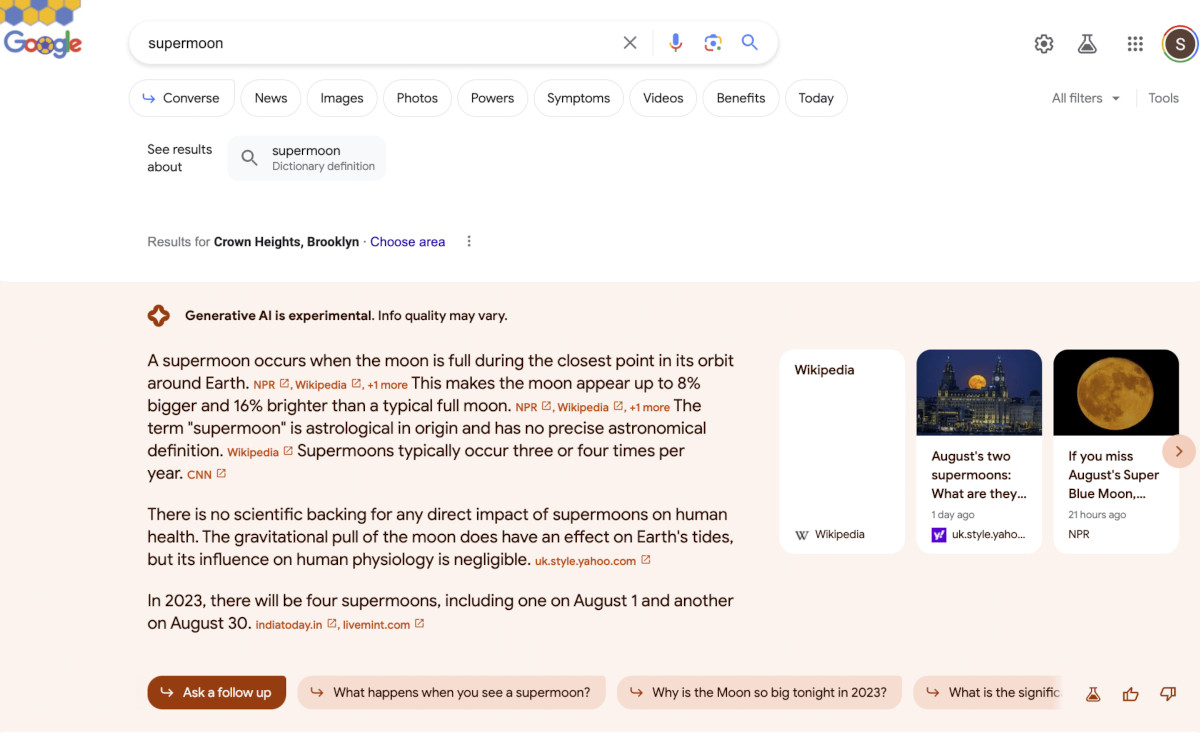Expand the image carousel with the right arrow
Viewport: 1200px width, 747px height.
click(x=1179, y=451)
